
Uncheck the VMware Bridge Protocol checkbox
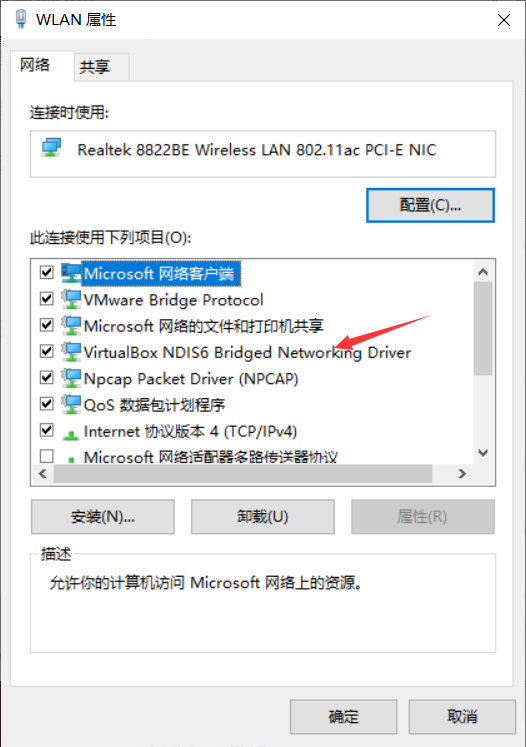point(47,299)
